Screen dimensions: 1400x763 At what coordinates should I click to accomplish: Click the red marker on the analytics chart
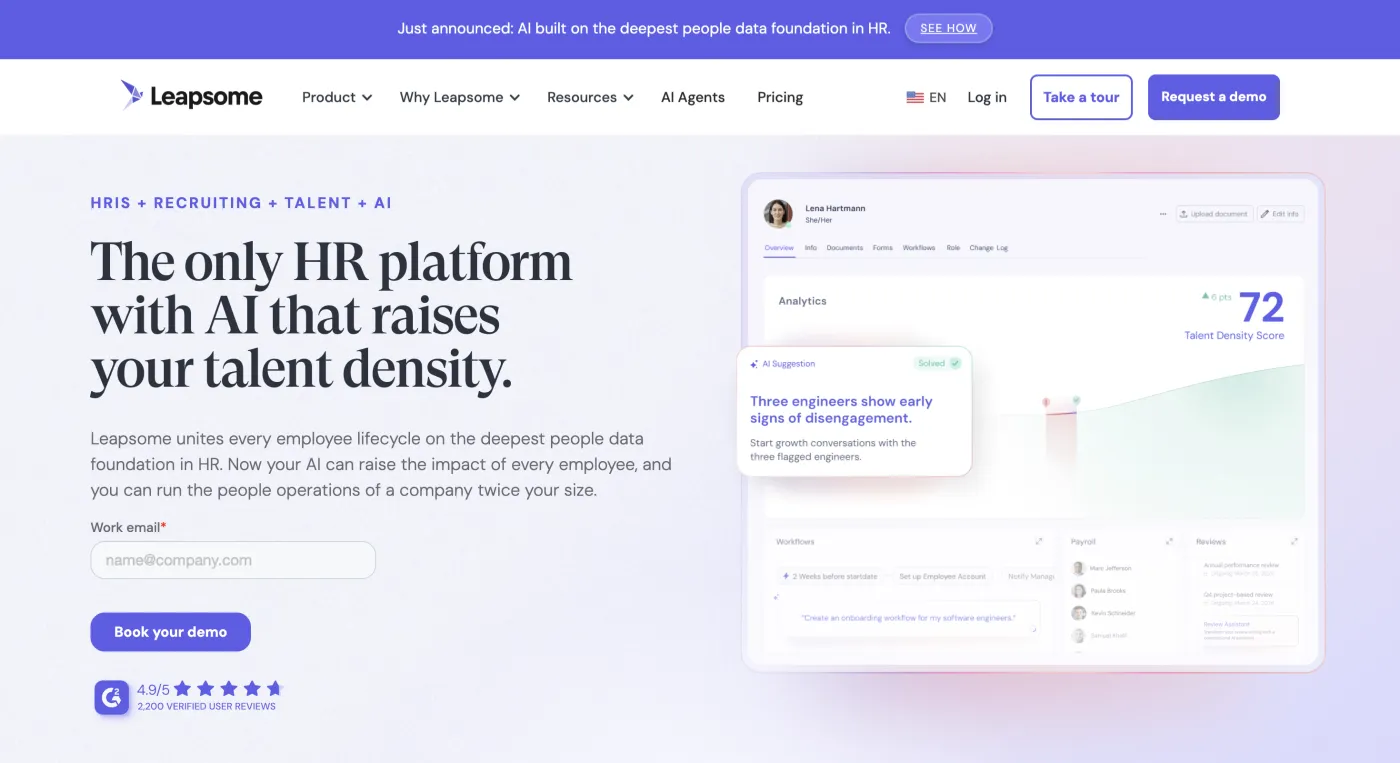coord(1046,402)
